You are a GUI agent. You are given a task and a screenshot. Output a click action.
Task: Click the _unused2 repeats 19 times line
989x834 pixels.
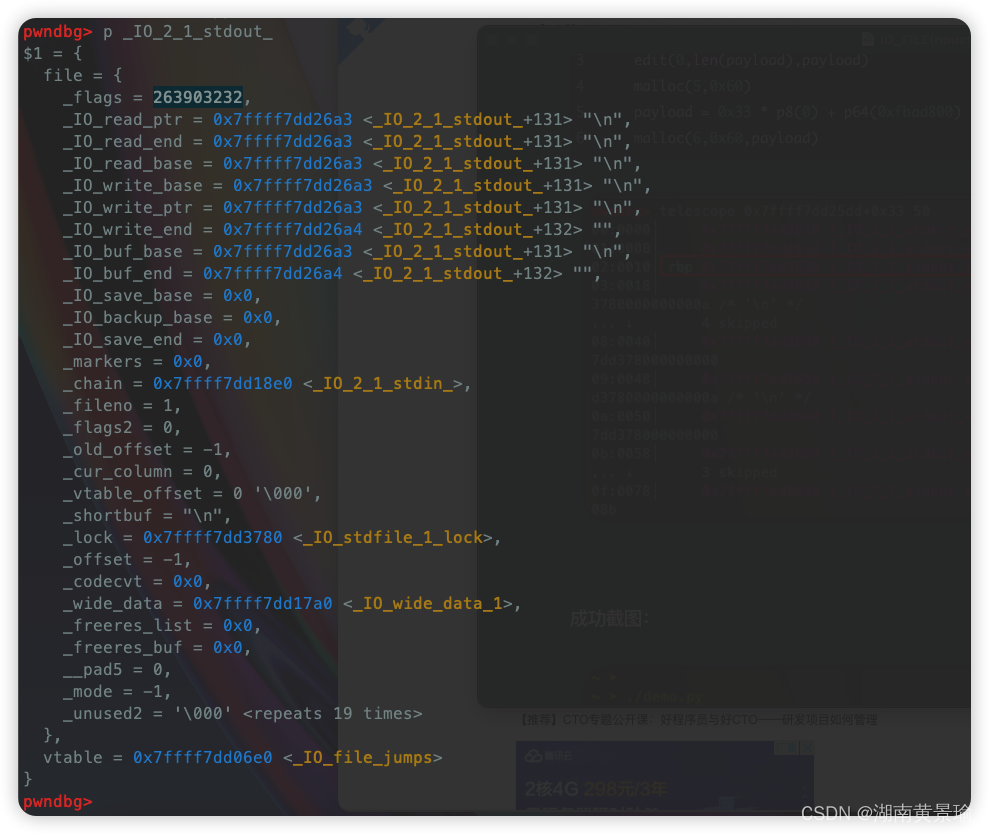242,714
